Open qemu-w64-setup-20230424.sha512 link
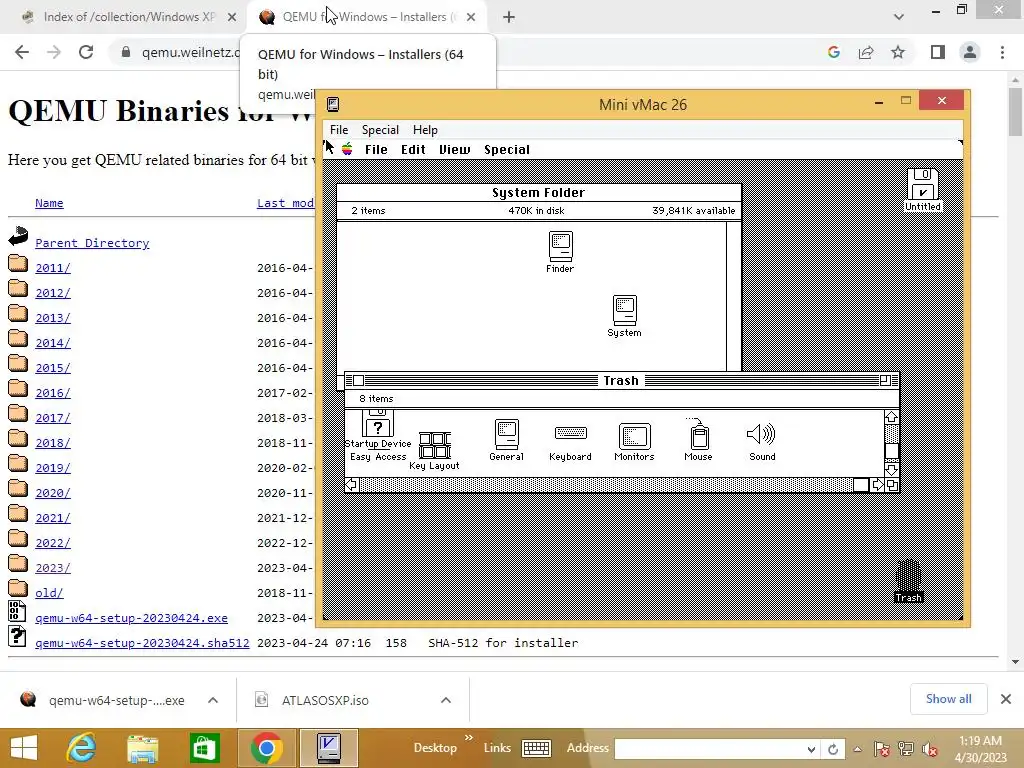Screen dimensions: 1024x768 pos(142,643)
